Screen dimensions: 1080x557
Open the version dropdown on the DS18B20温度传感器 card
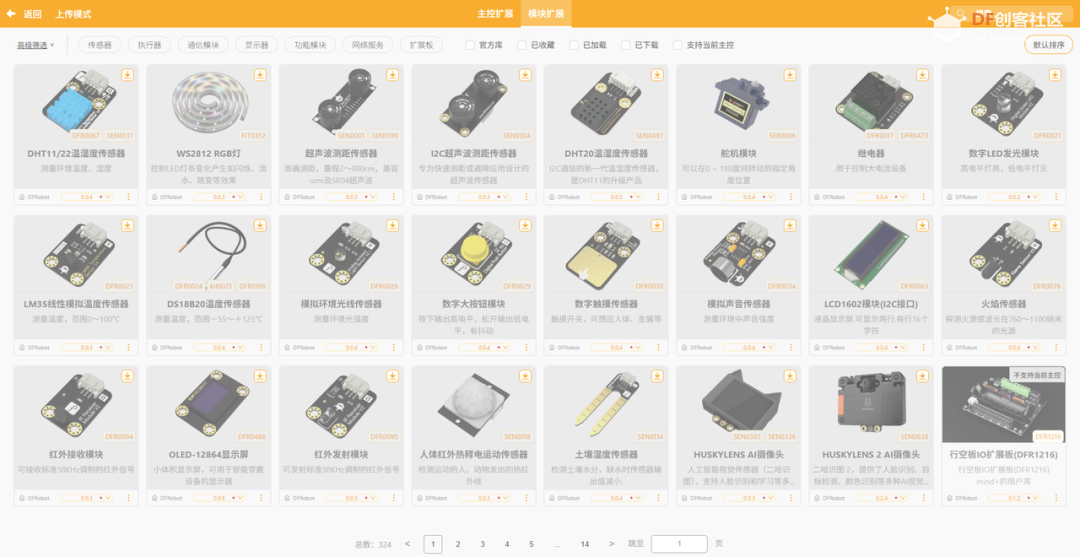click(x=219, y=348)
